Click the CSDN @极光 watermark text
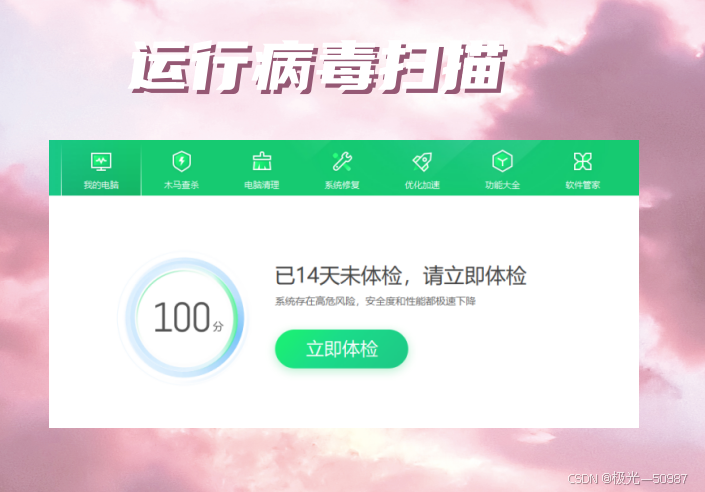This screenshot has width=705, height=492. coord(628,479)
